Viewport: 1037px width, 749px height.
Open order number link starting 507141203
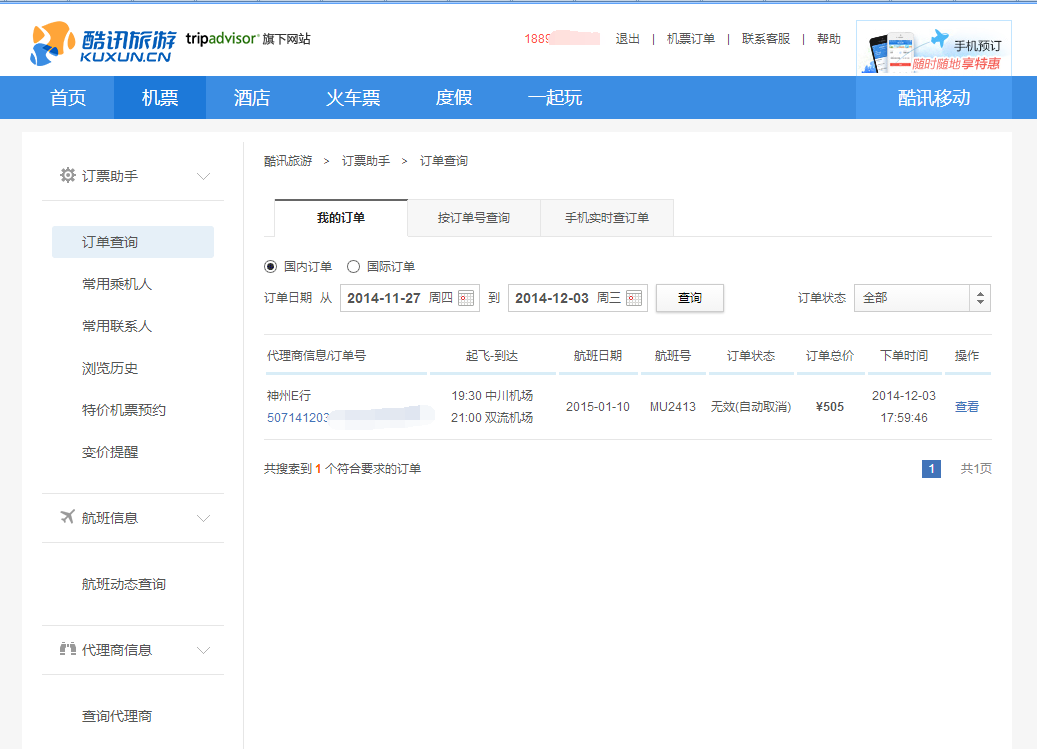tap(298, 418)
